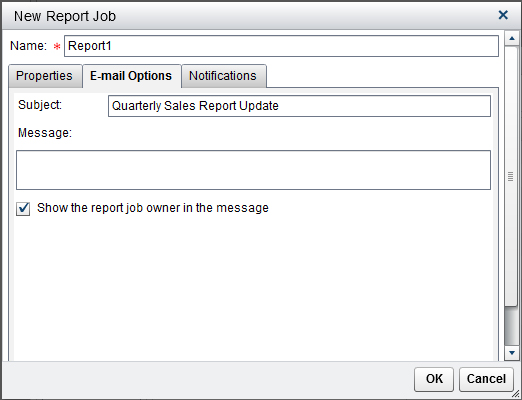
Task: Click the vertical scrollbar thumb grip
Action: [x=511, y=176]
